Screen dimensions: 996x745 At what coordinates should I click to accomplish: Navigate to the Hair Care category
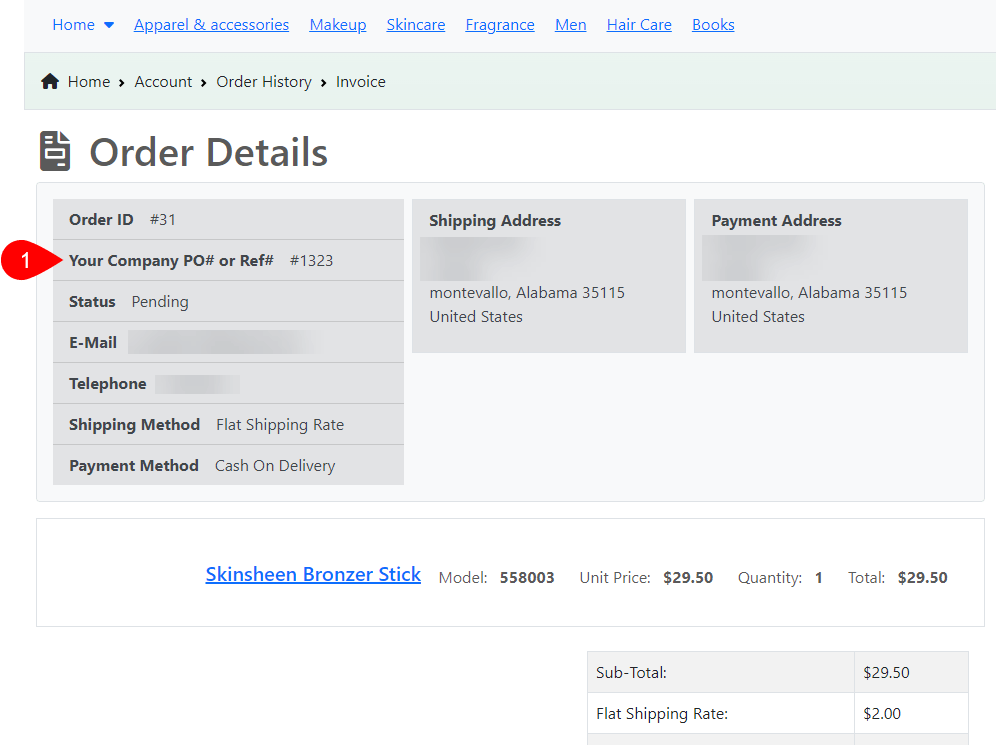[639, 25]
